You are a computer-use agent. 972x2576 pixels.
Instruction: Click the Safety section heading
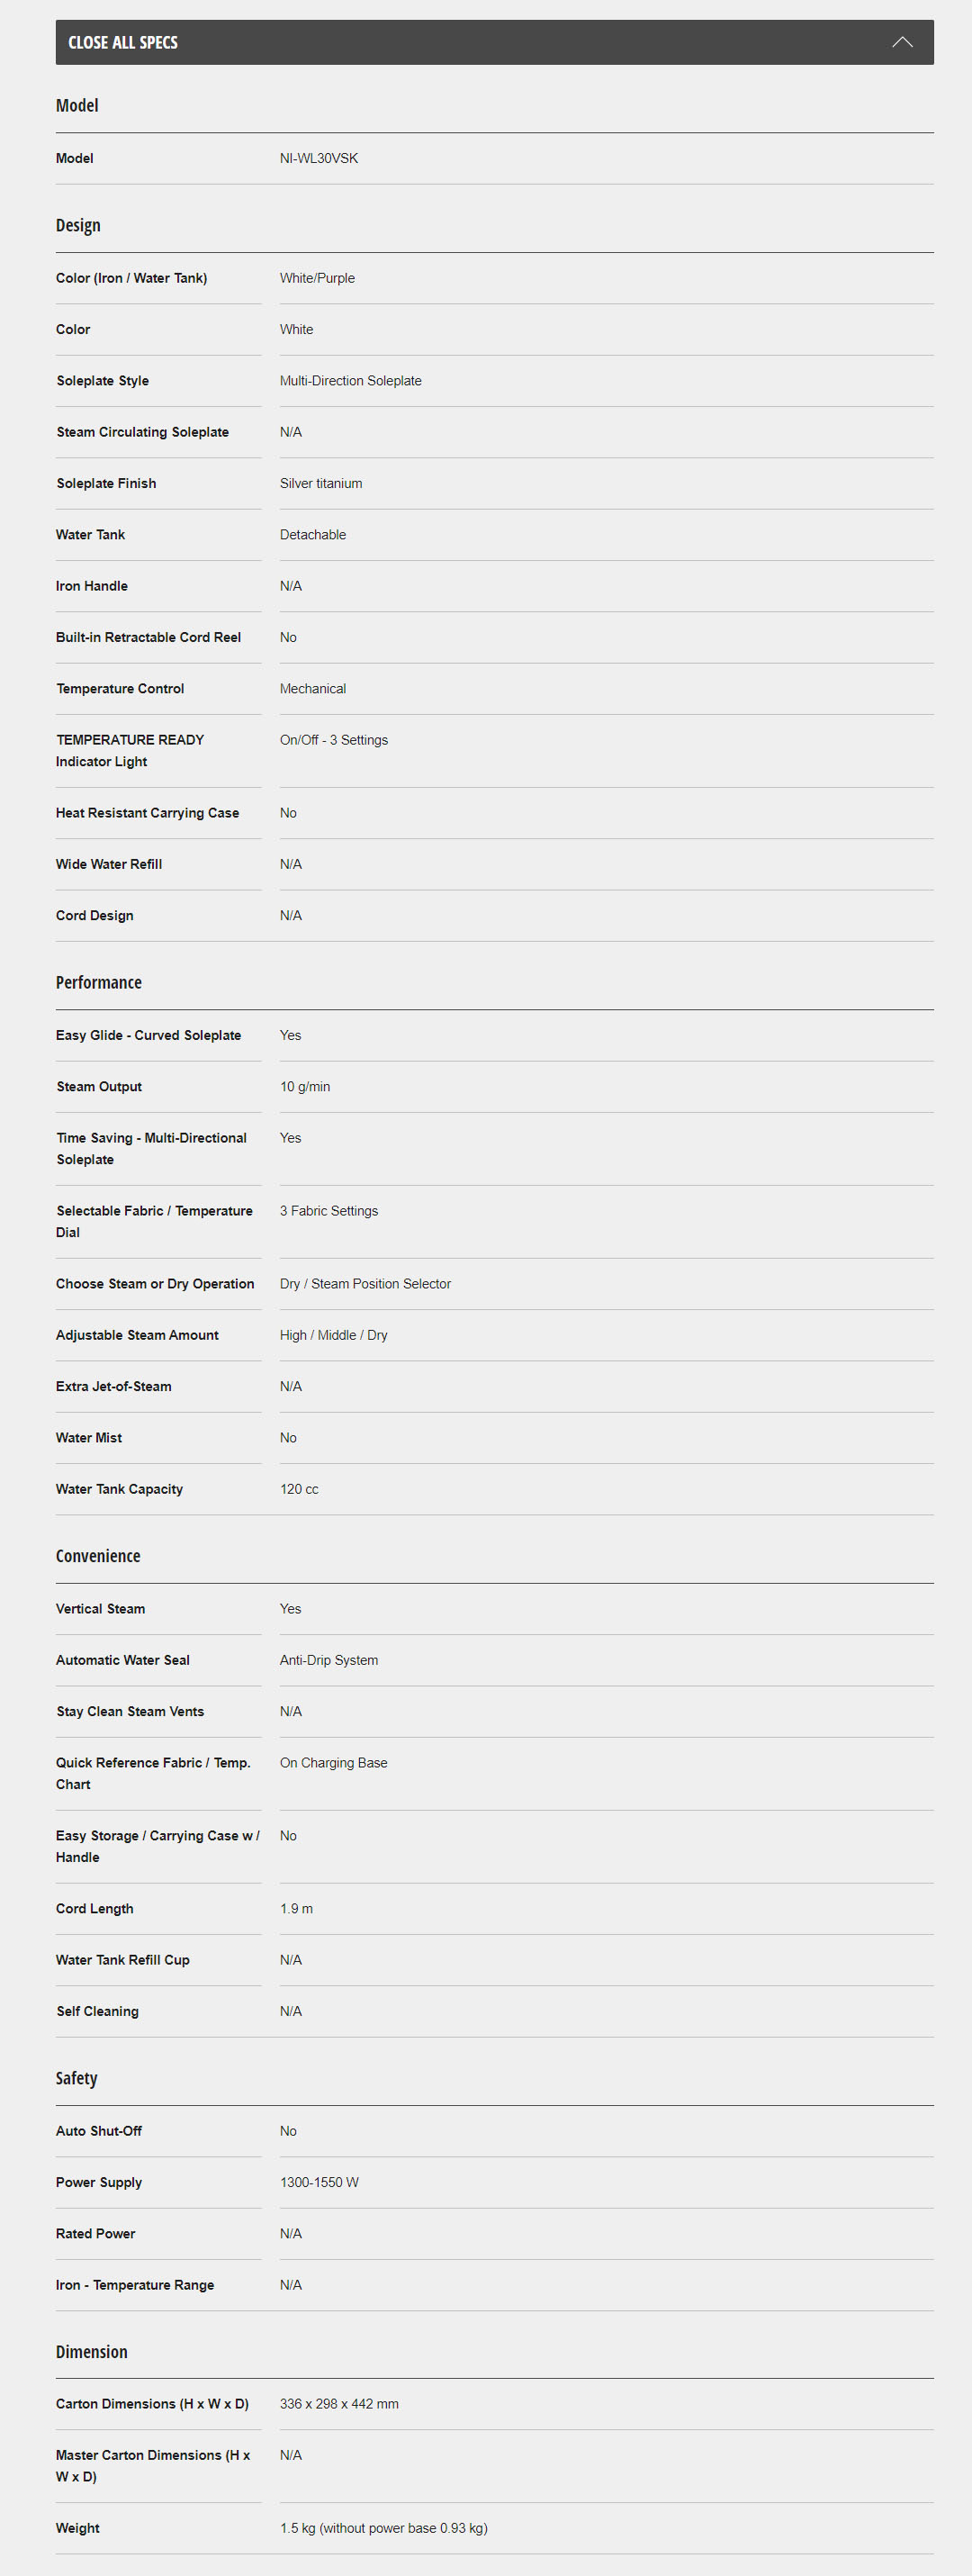coord(77,2078)
